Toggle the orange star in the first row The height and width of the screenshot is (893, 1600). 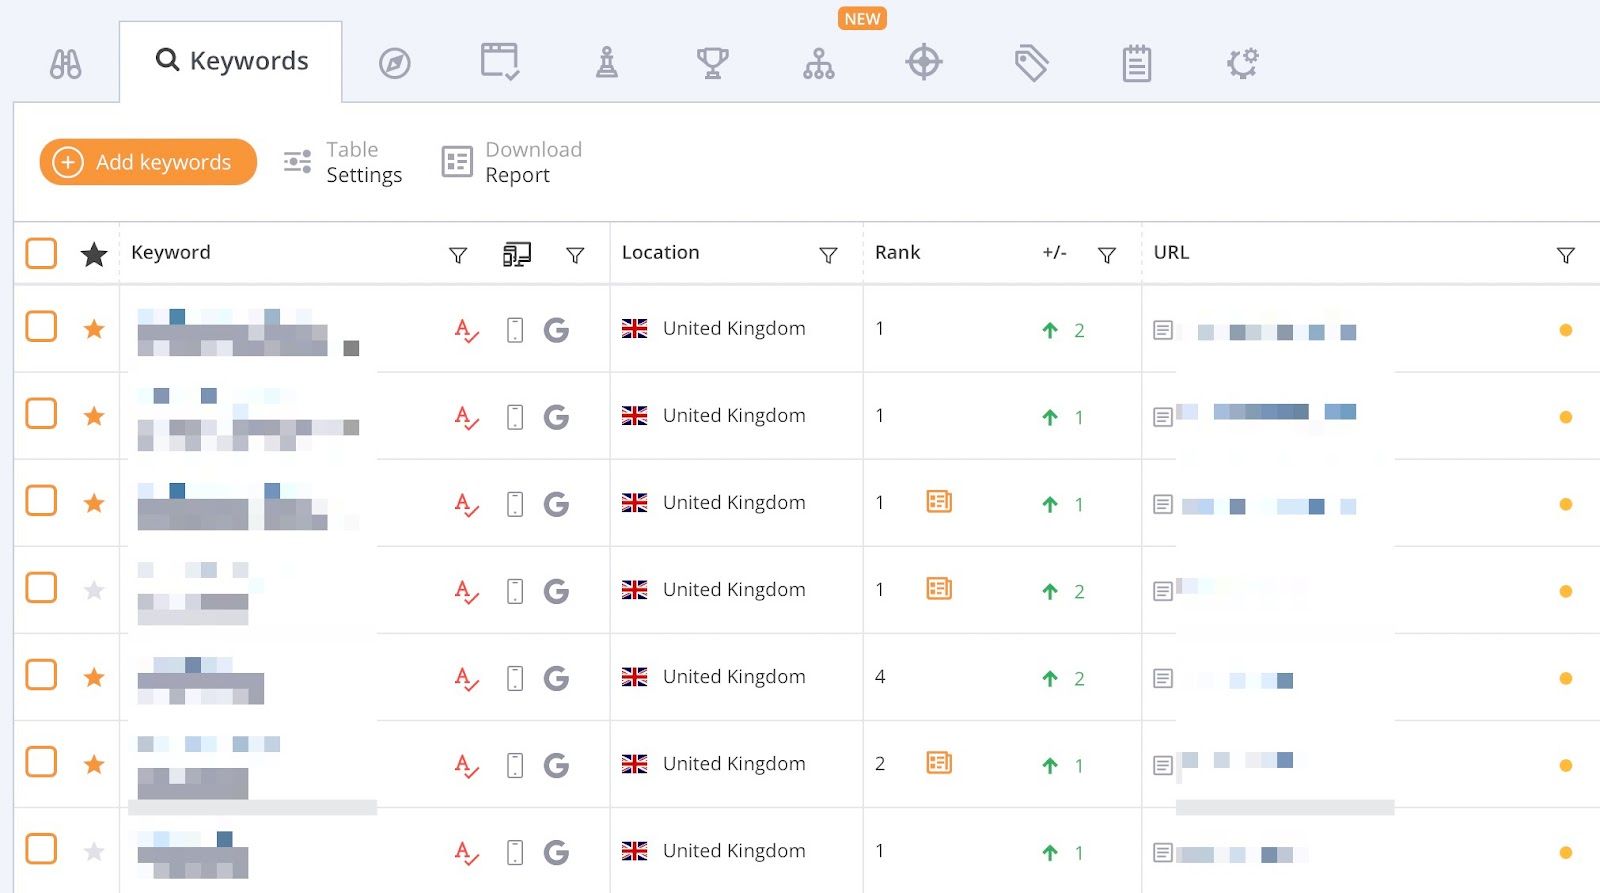tap(94, 329)
